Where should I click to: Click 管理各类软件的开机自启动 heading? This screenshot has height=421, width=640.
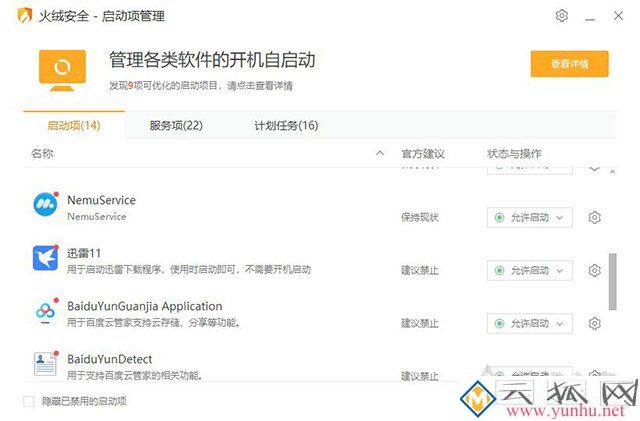coord(212,60)
